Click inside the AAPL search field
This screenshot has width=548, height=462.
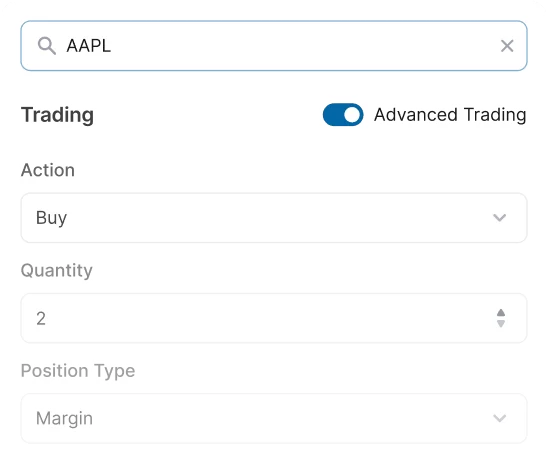[x=274, y=46]
